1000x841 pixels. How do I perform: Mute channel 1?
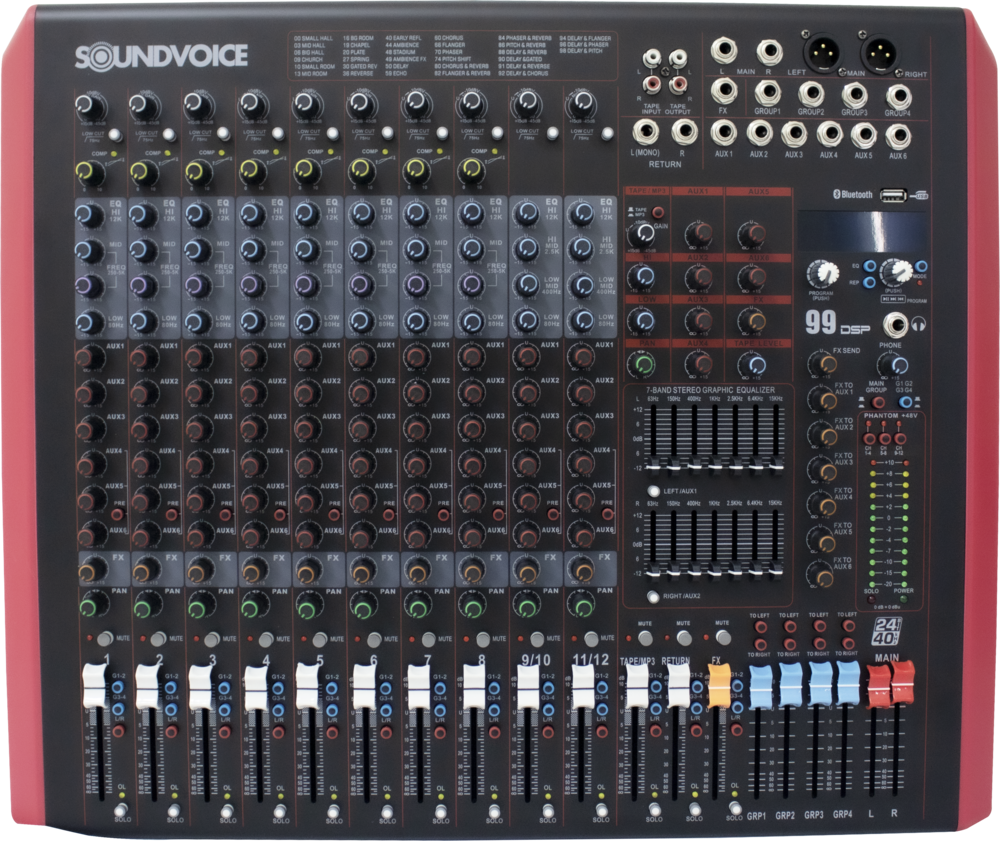105,638
